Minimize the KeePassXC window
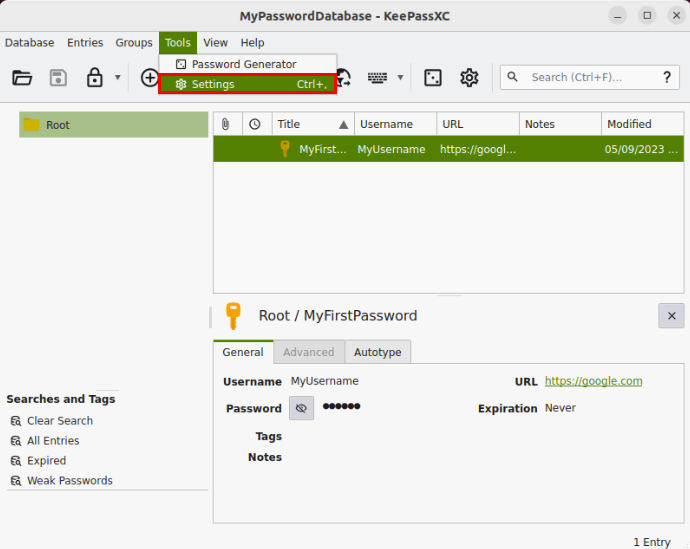This screenshot has height=549, width=690. pos(617,16)
